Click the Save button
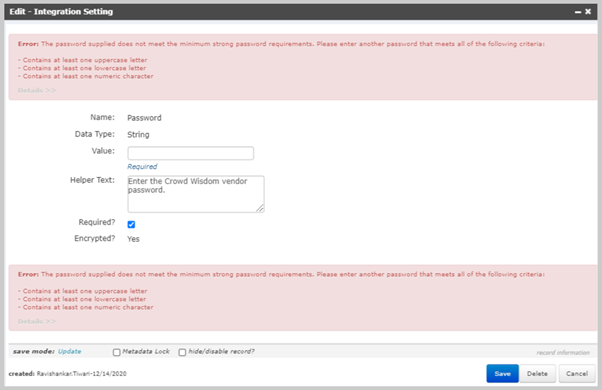The height and width of the screenshot is (390, 602). pos(503,373)
